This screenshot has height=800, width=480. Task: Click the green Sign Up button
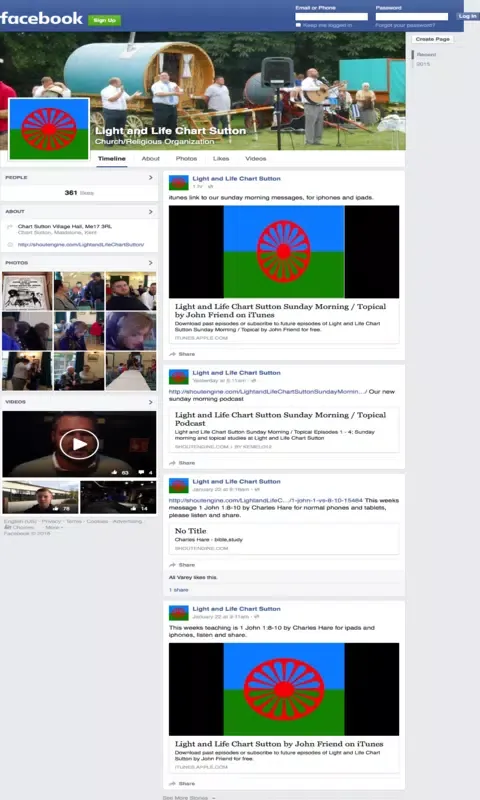click(105, 20)
